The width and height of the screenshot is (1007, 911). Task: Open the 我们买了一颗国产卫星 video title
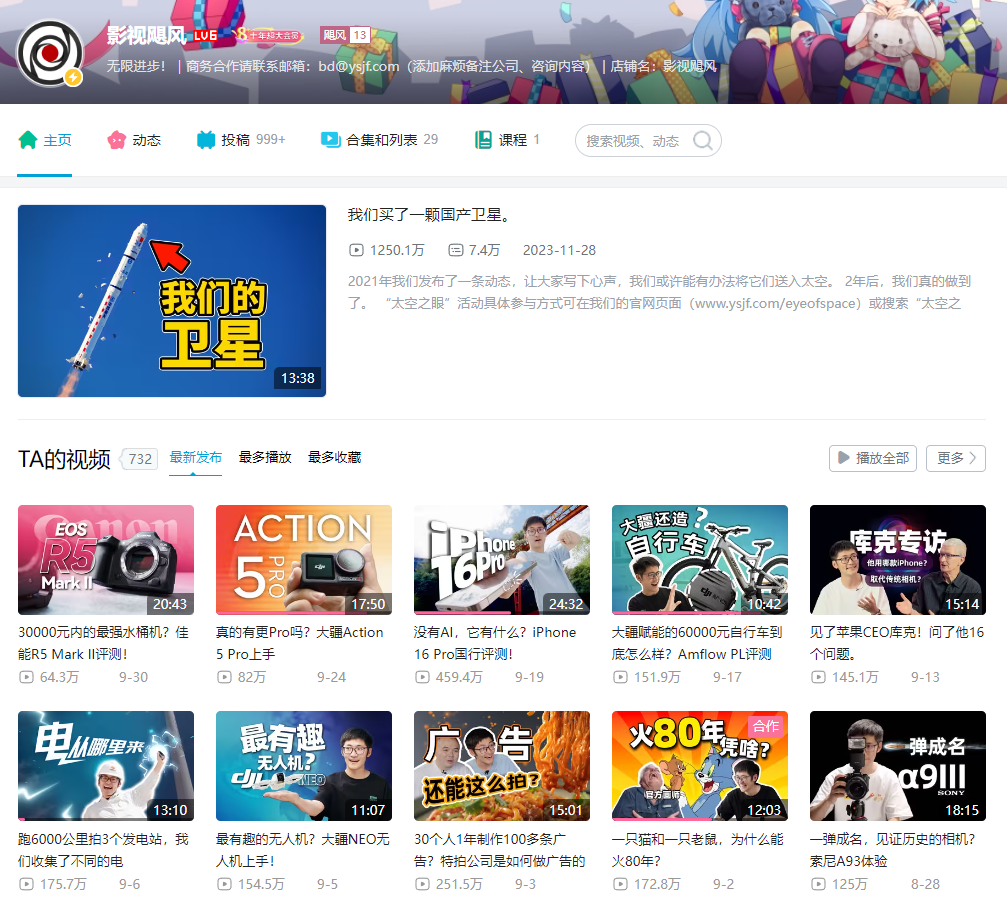(x=429, y=215)
